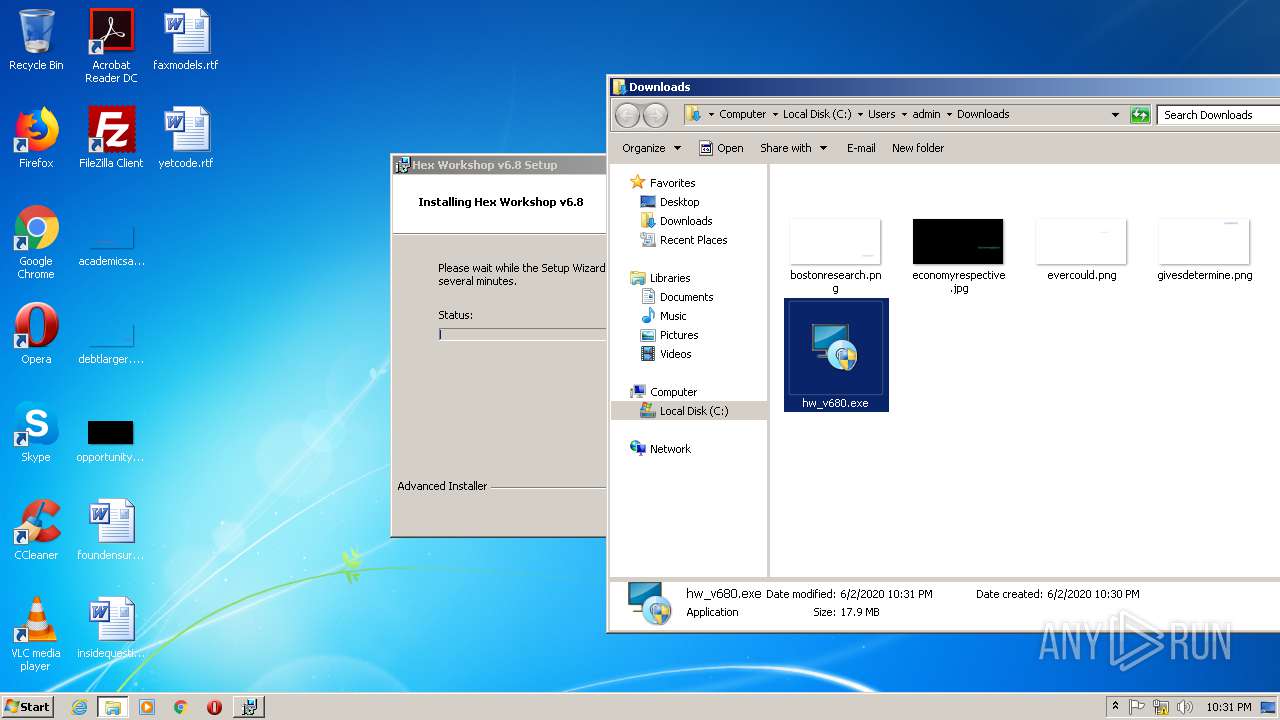Select Downloads under Favorites

pos(676,221)
